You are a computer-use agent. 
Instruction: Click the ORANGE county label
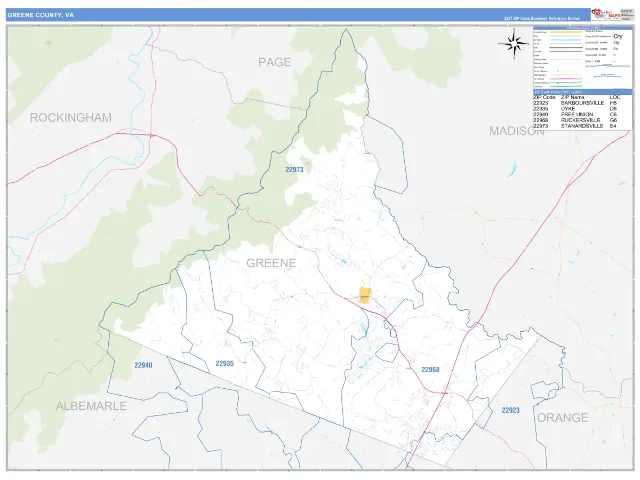point(562,418)
